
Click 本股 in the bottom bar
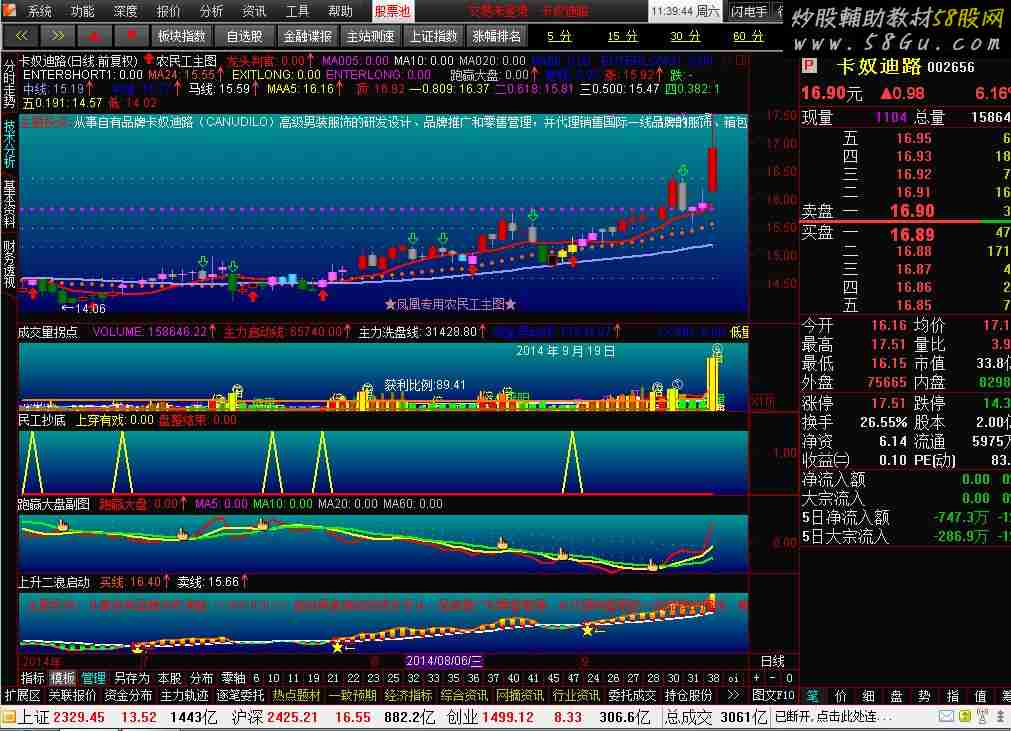(170, 678)
